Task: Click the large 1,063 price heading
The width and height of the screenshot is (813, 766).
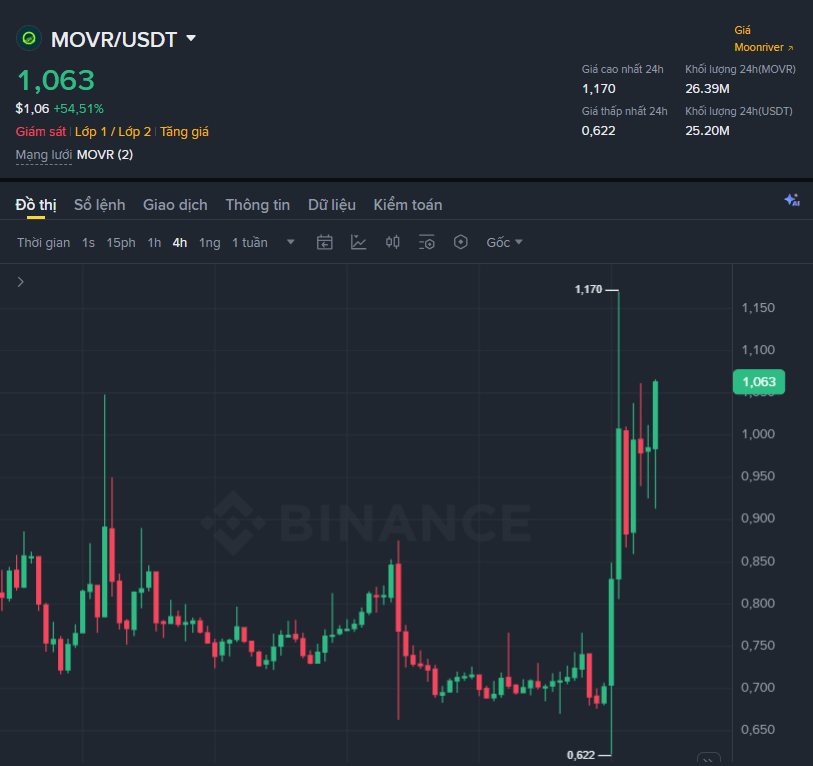Action: (56, 80)
